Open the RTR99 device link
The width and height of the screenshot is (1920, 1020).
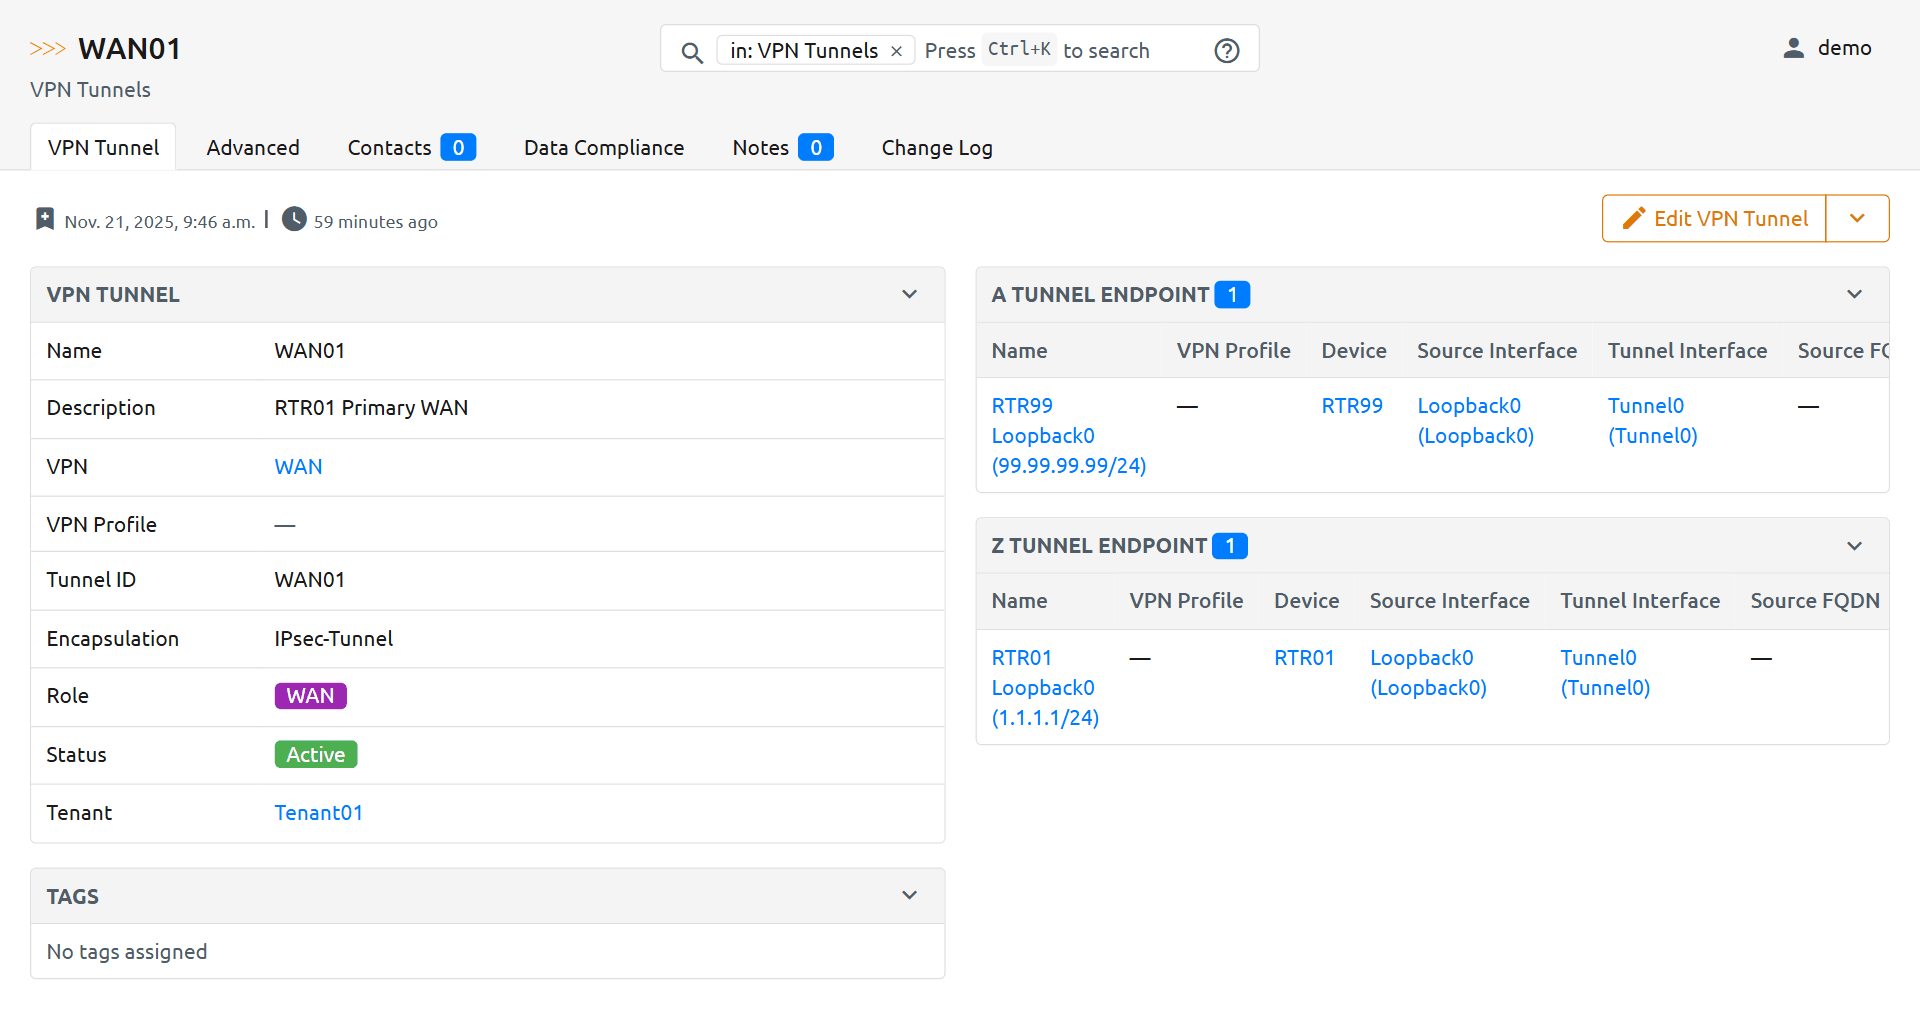[1351, 406]
